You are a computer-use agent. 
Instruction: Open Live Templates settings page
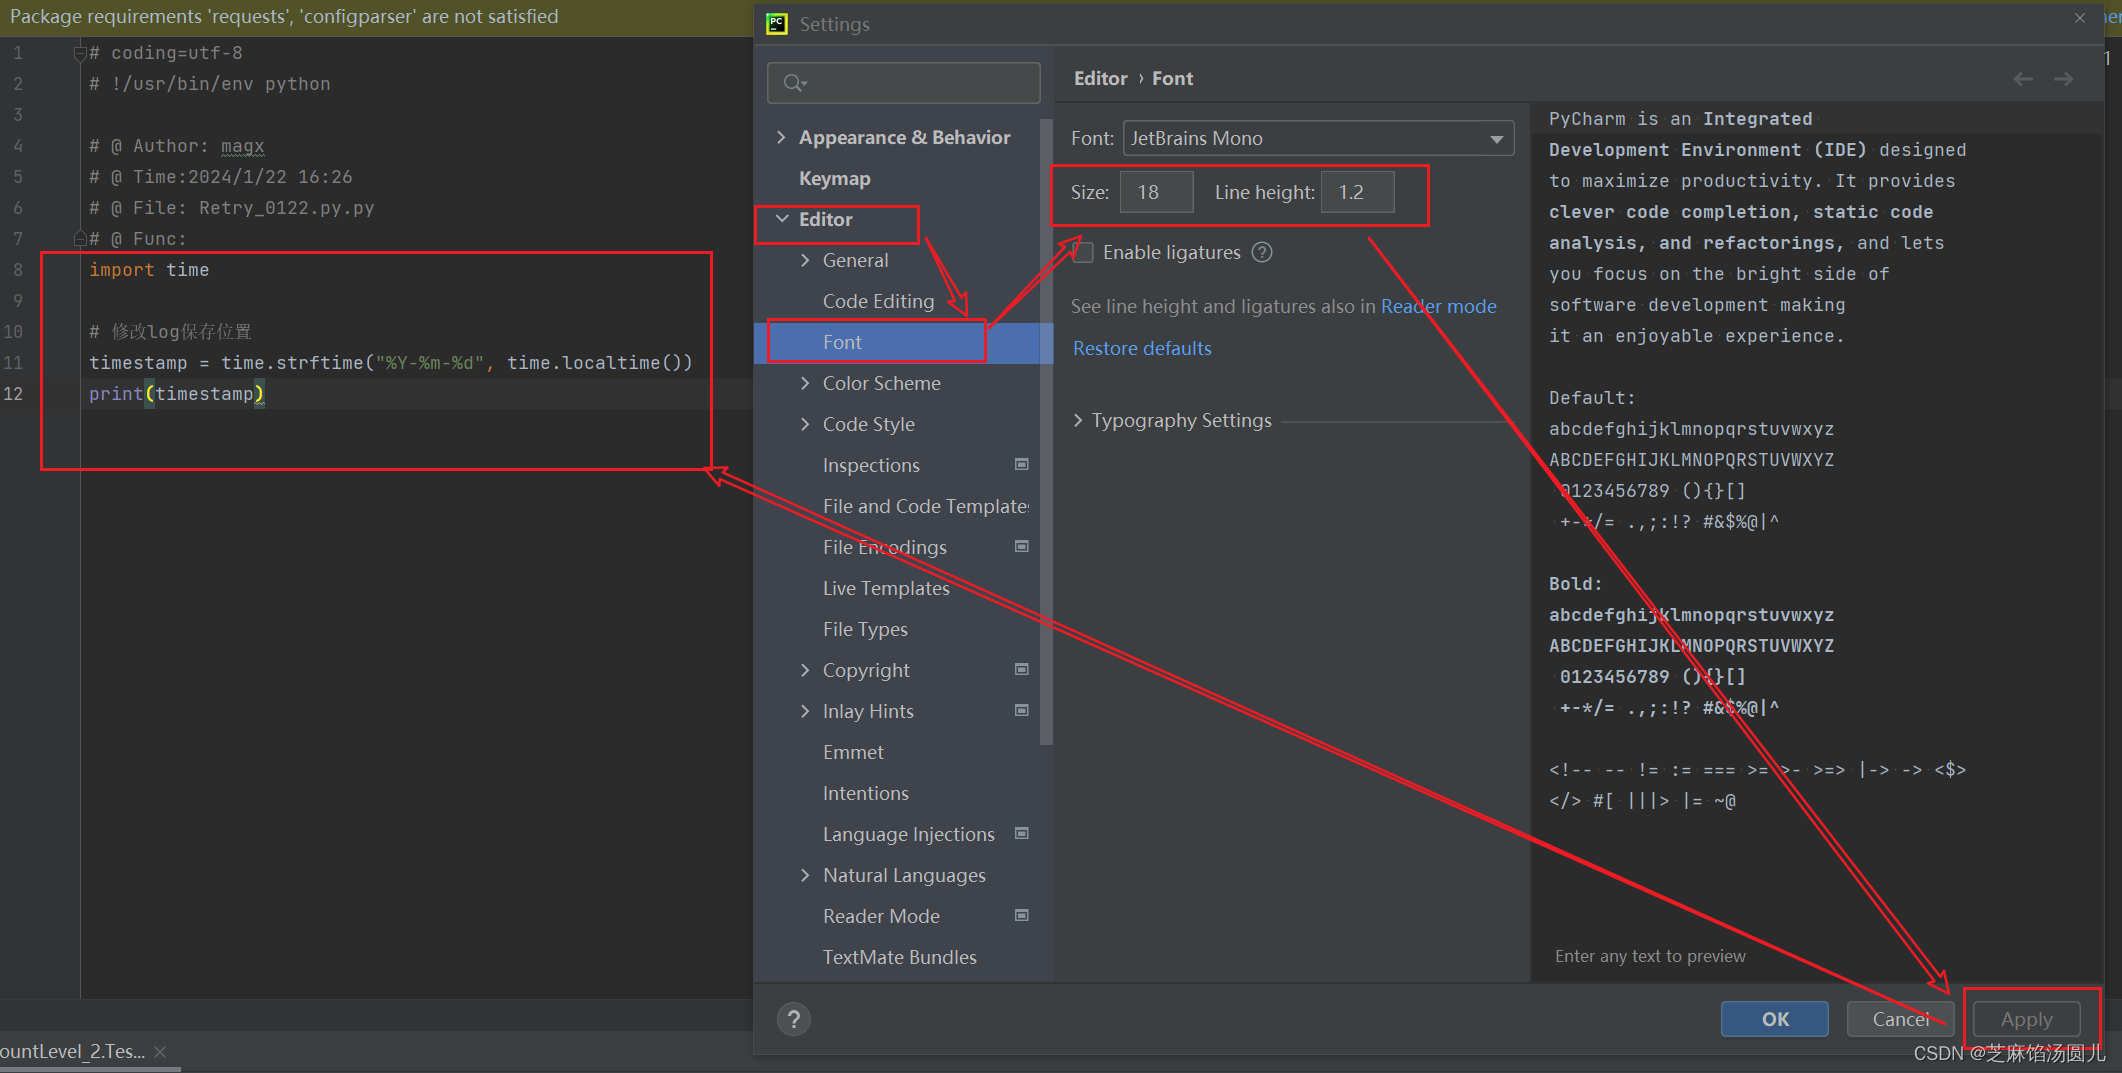(886, 588)
